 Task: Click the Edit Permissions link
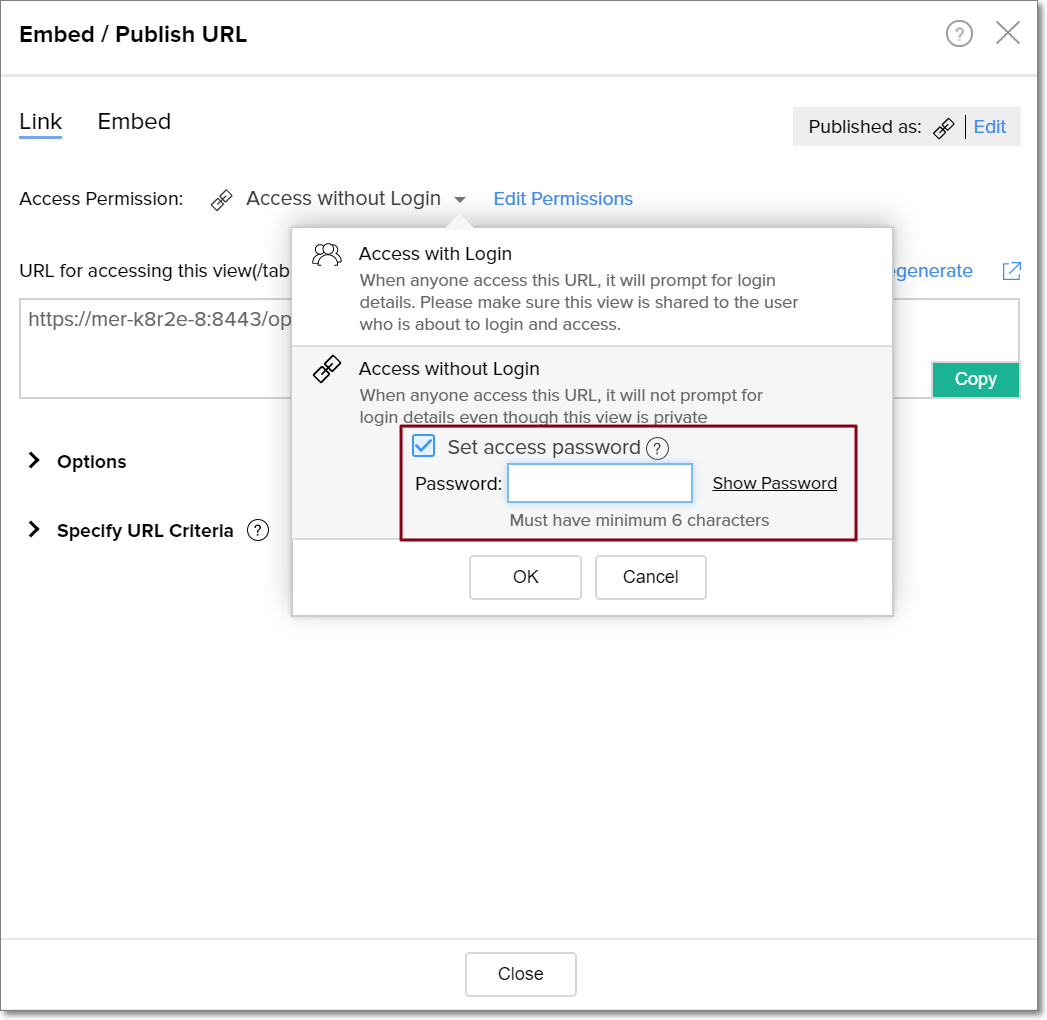click(x=563, y=199)
